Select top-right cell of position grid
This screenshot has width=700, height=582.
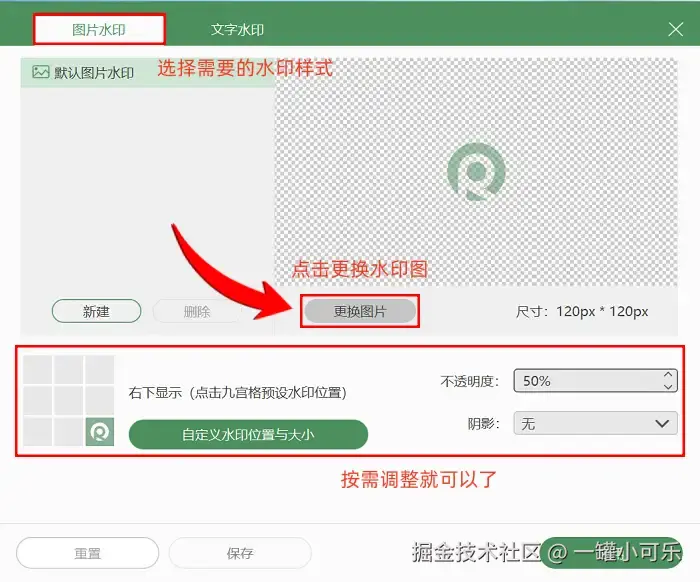point(100,370)
